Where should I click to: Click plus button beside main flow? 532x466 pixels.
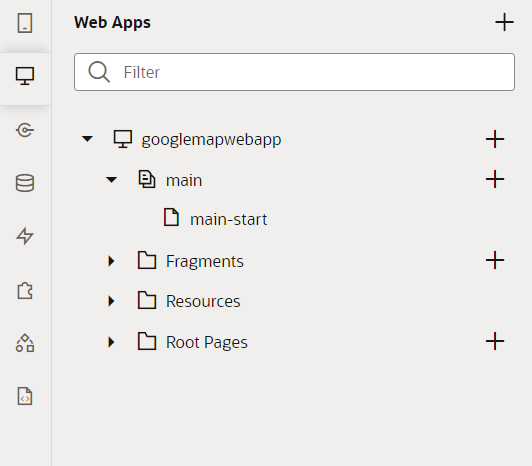click(495, 179)
